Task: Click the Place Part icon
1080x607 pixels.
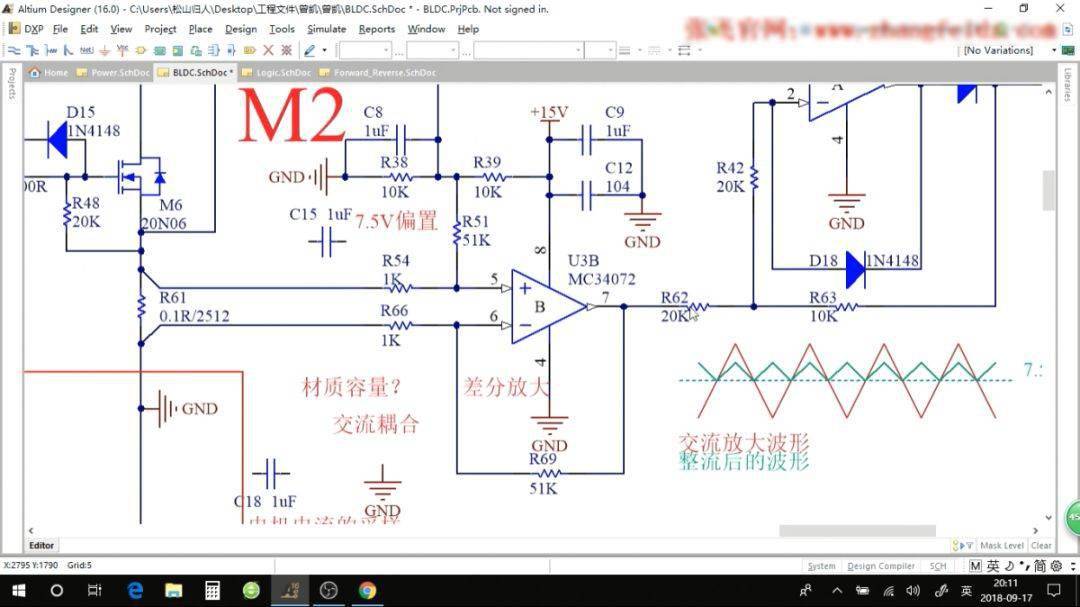Action: click(141, 50)
